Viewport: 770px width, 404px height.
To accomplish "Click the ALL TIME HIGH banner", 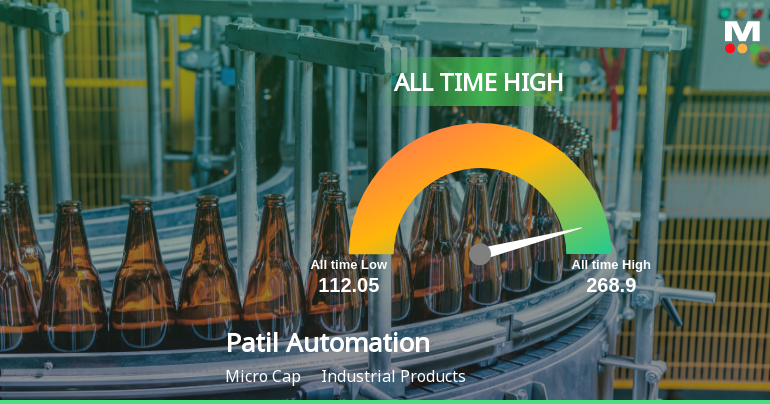I will (478, 82).
